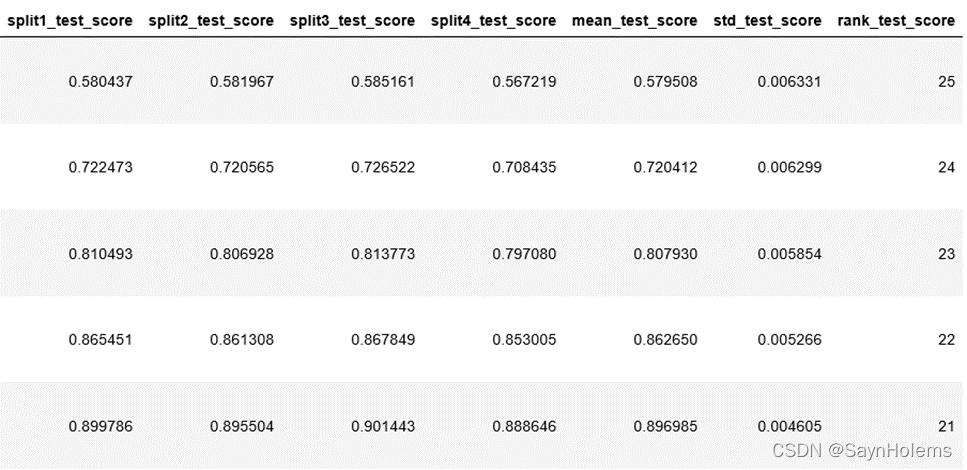Screen dimensions: 967x470
Task: Select cell value 0.581967
Action: [242, 81]
